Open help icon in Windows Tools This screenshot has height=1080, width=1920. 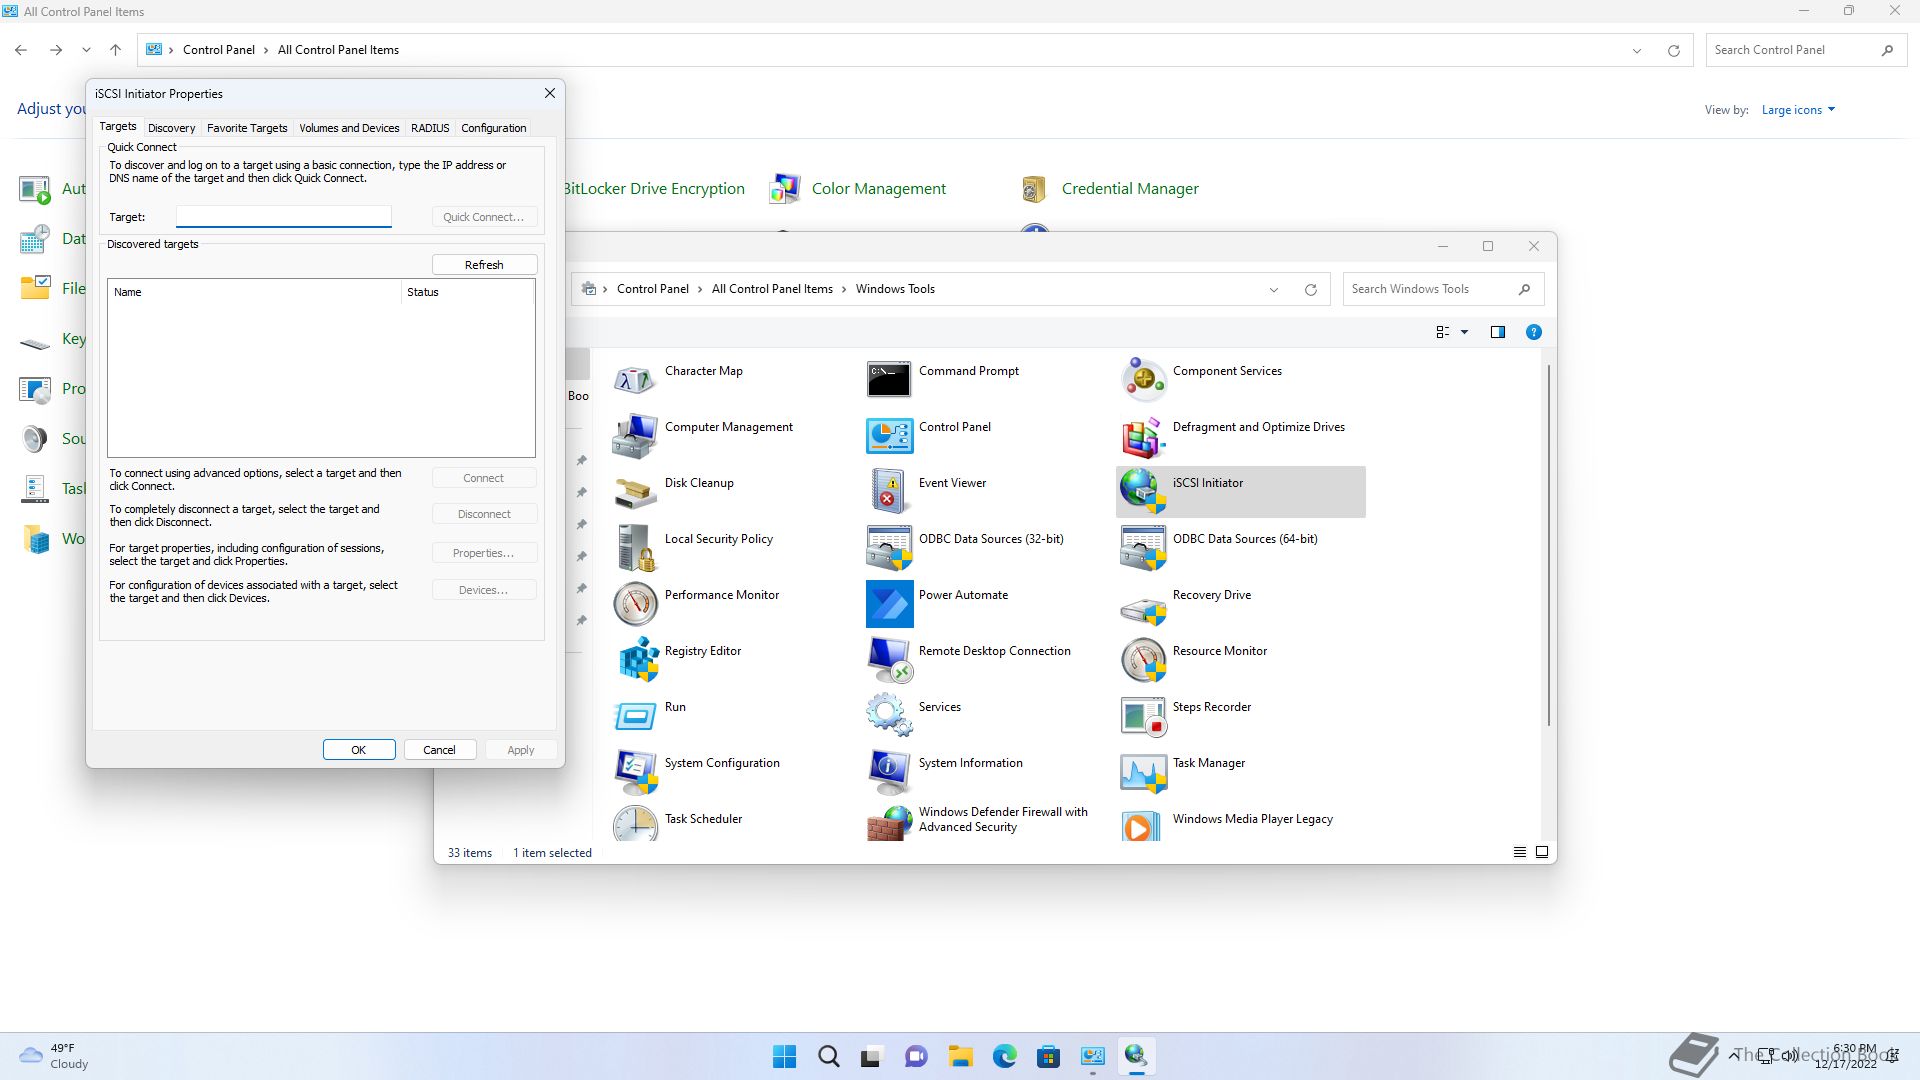tap(1533, 332)
